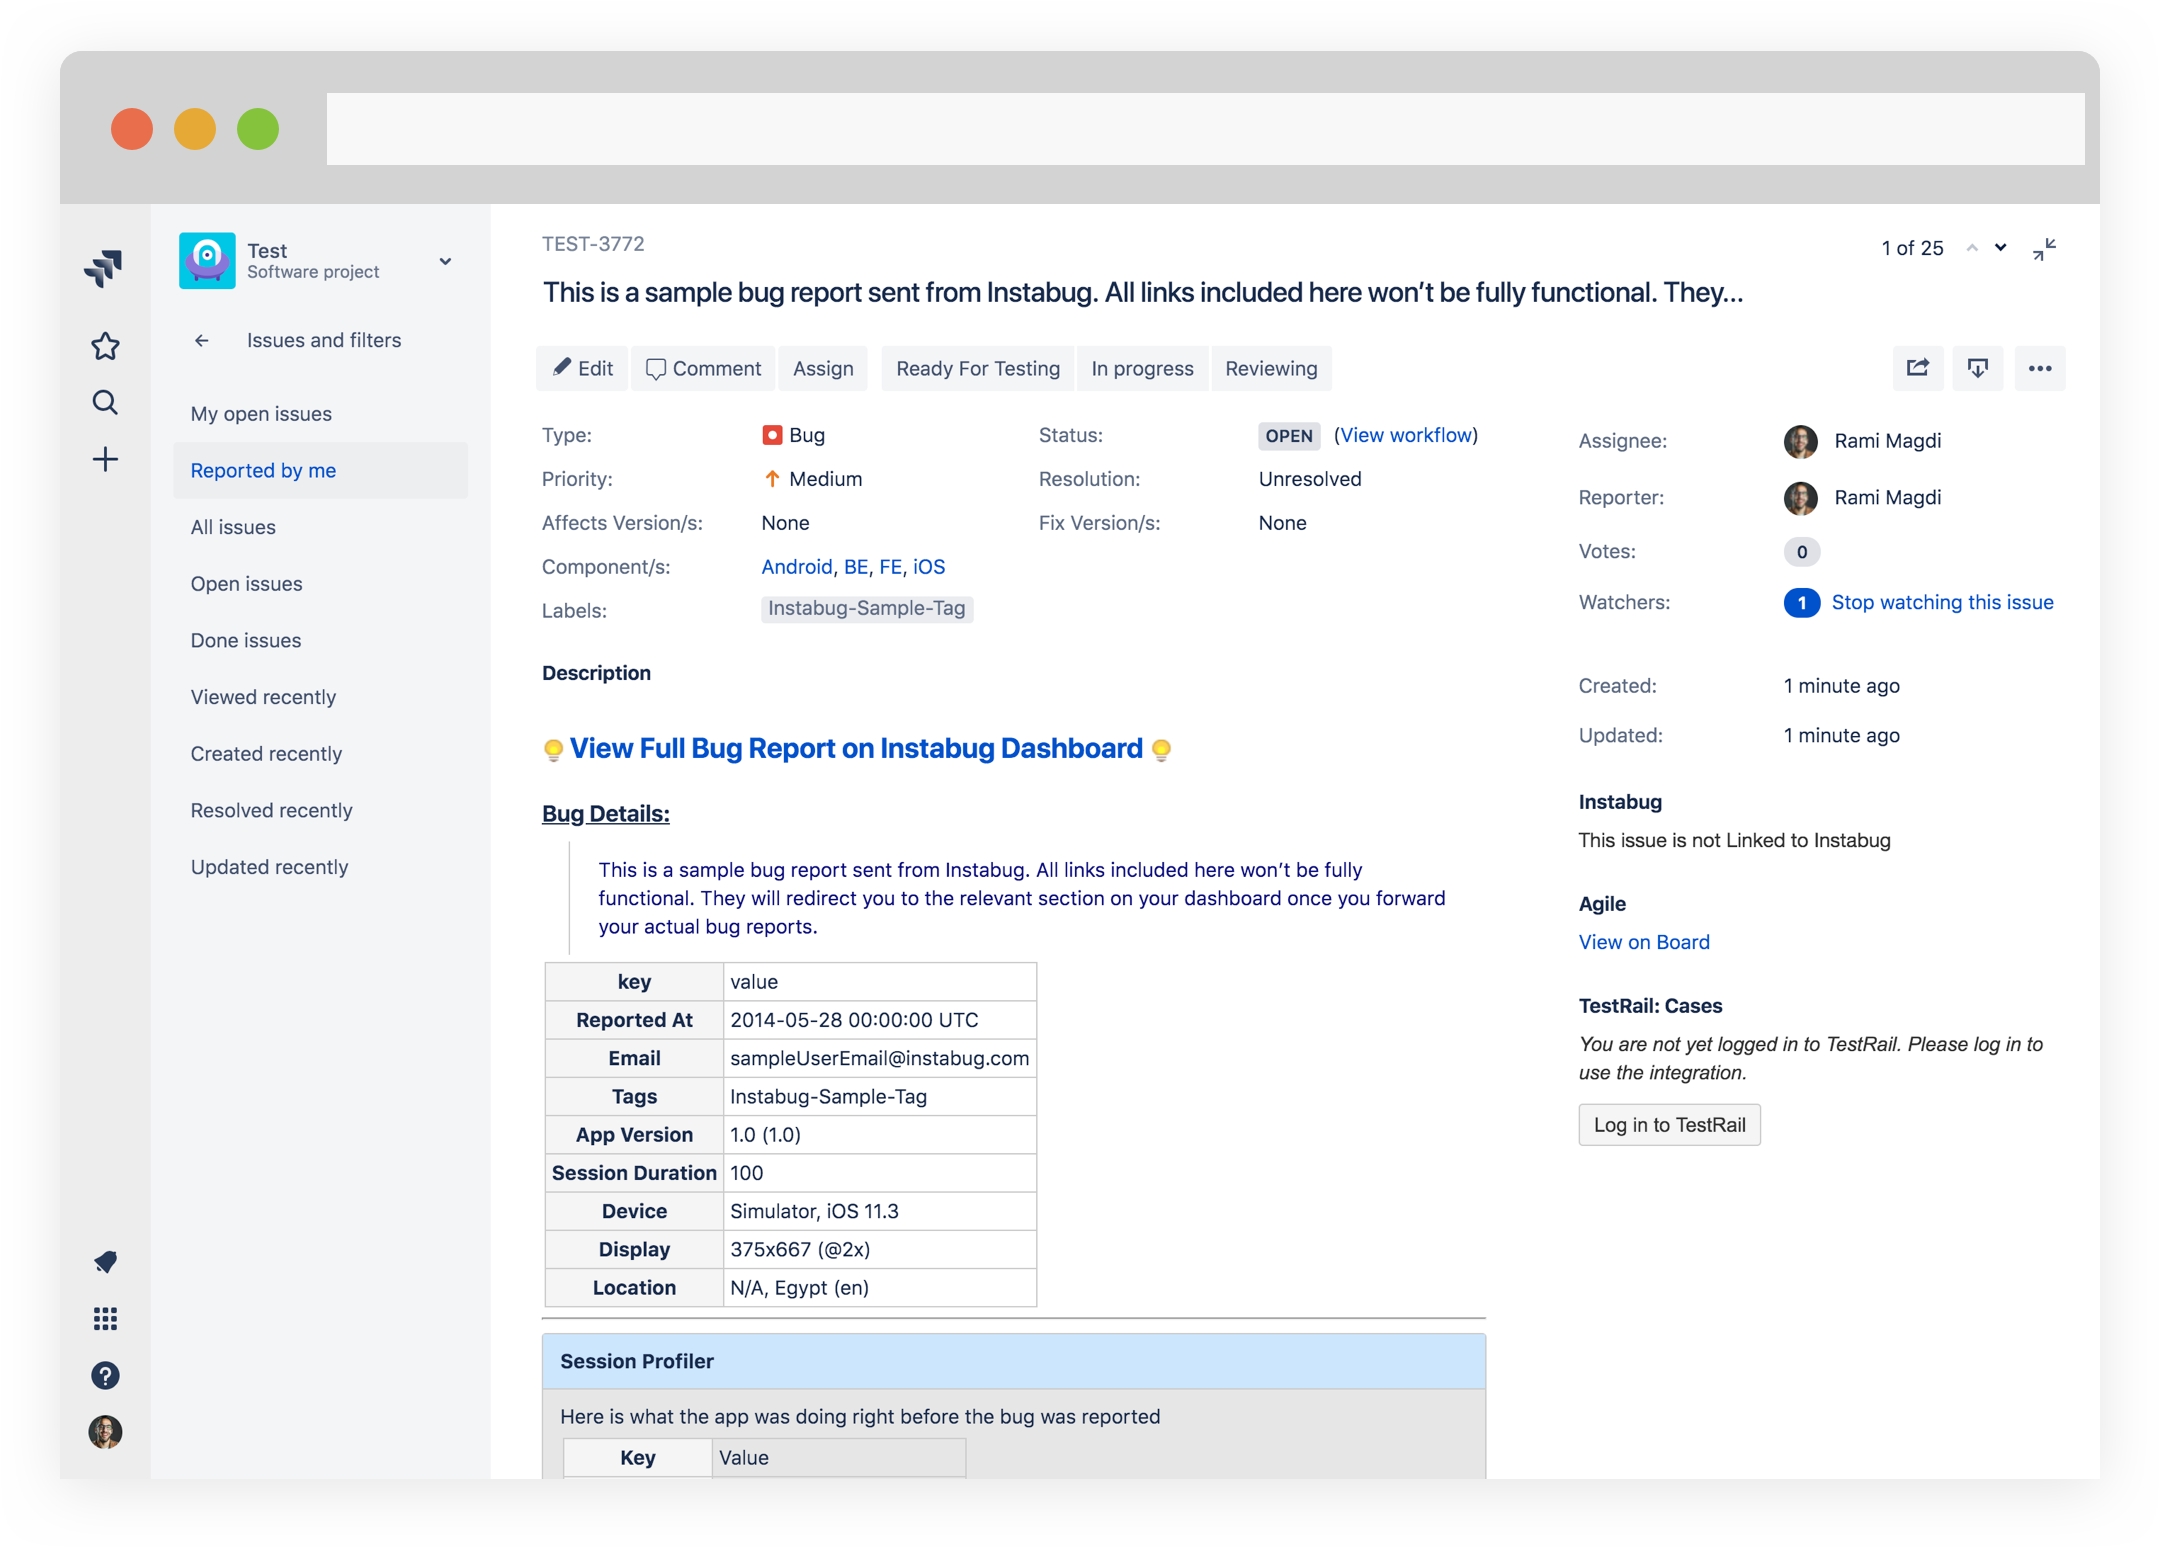Go to next issue with down chevron

coord(2000,247)
